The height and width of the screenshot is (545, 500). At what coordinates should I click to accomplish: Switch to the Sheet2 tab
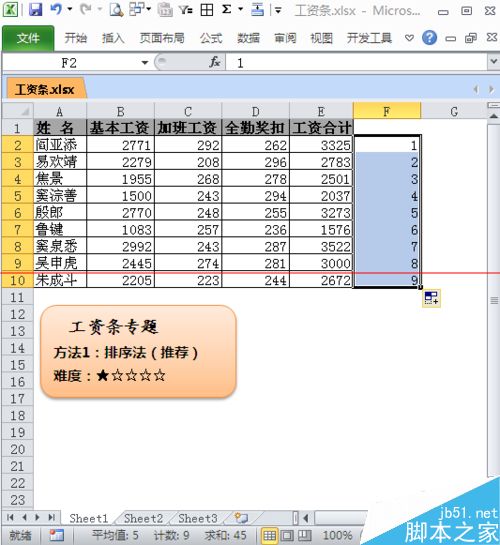tap(144, 518)
